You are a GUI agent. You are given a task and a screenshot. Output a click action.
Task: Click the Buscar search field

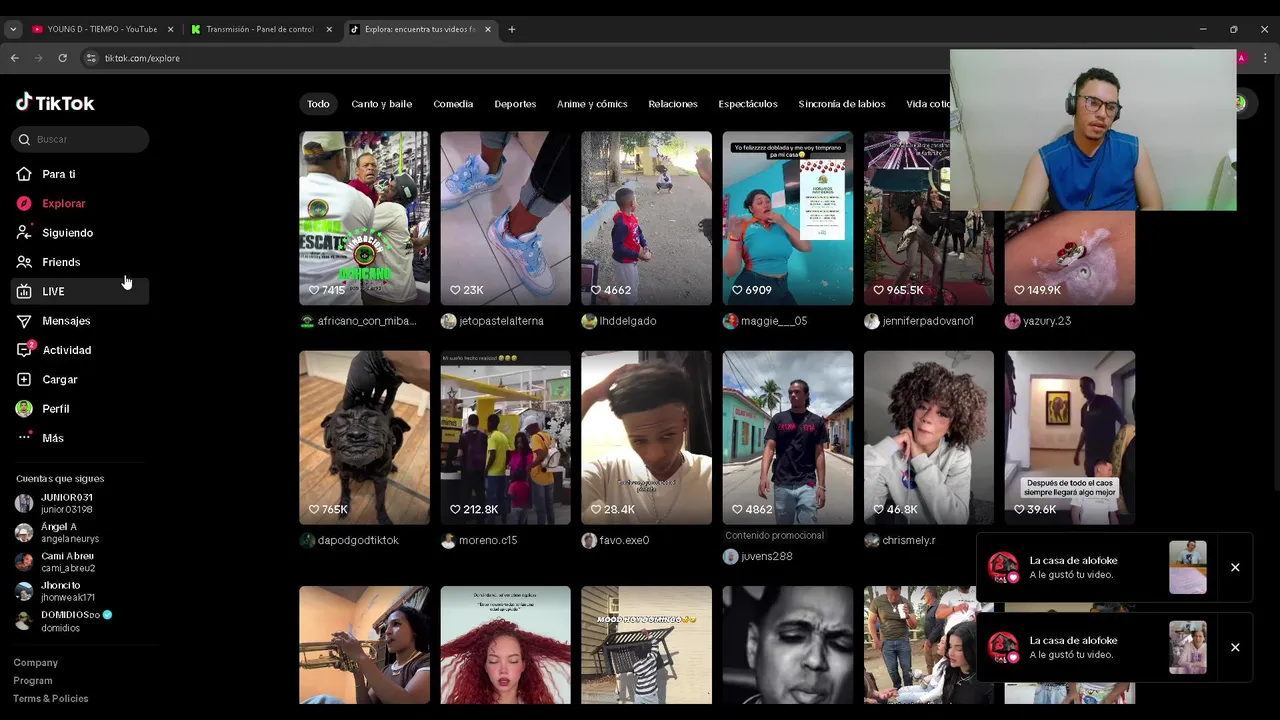80,139
